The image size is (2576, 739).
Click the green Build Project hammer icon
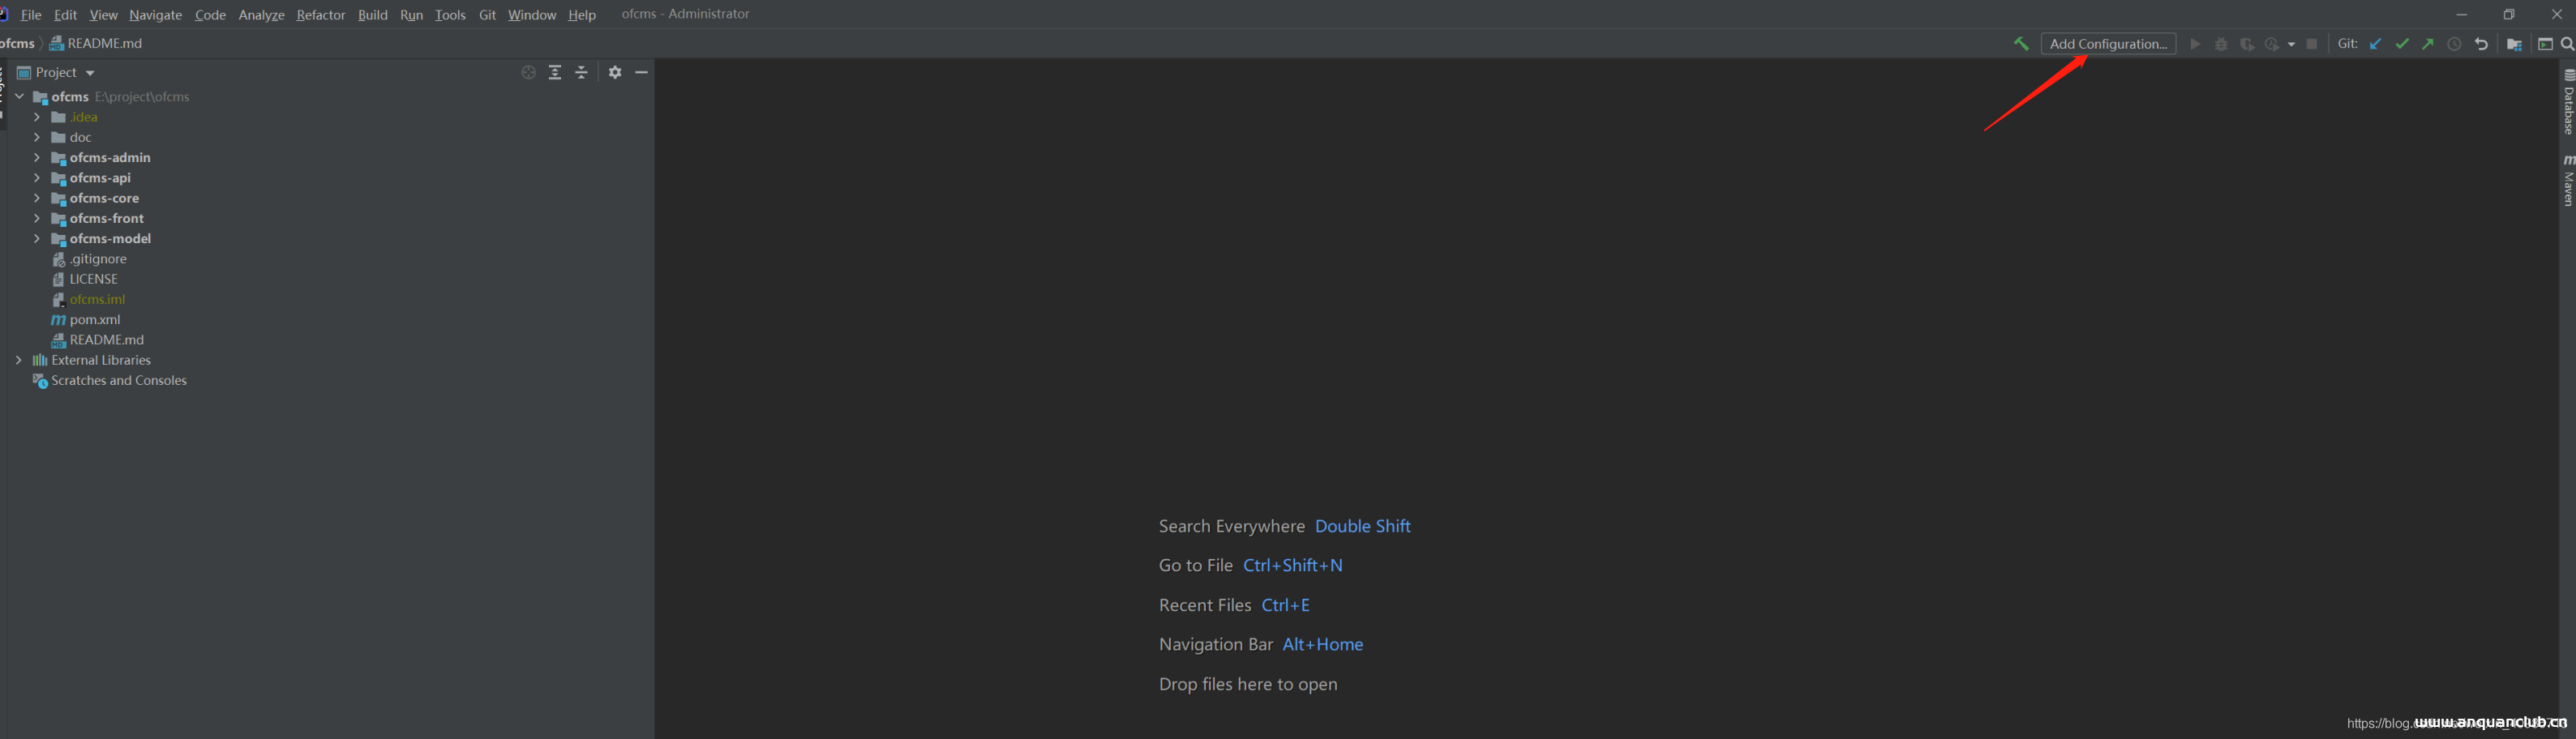2021,44
